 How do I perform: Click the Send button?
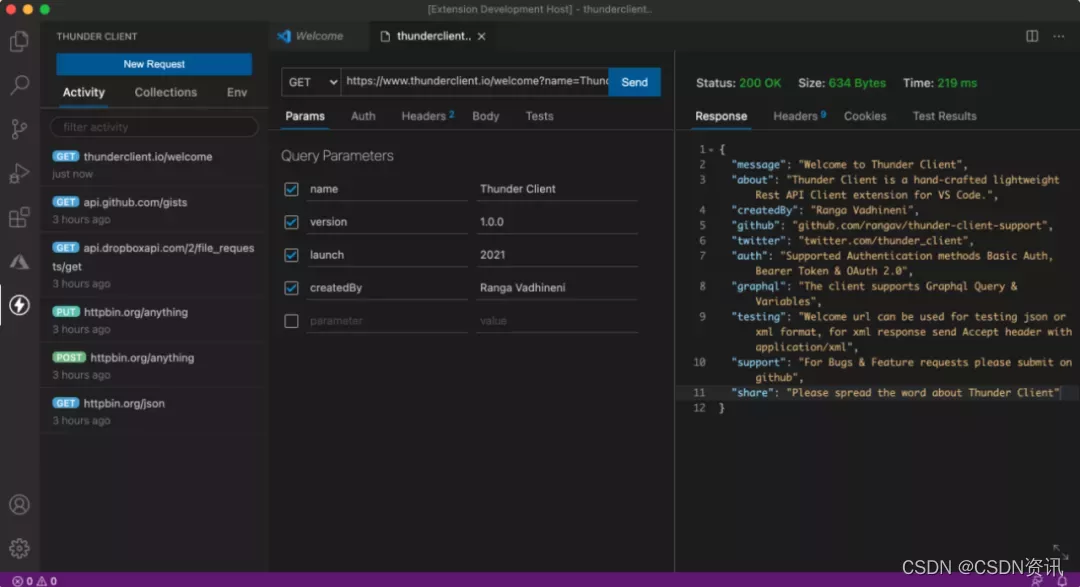coord(634,82)
